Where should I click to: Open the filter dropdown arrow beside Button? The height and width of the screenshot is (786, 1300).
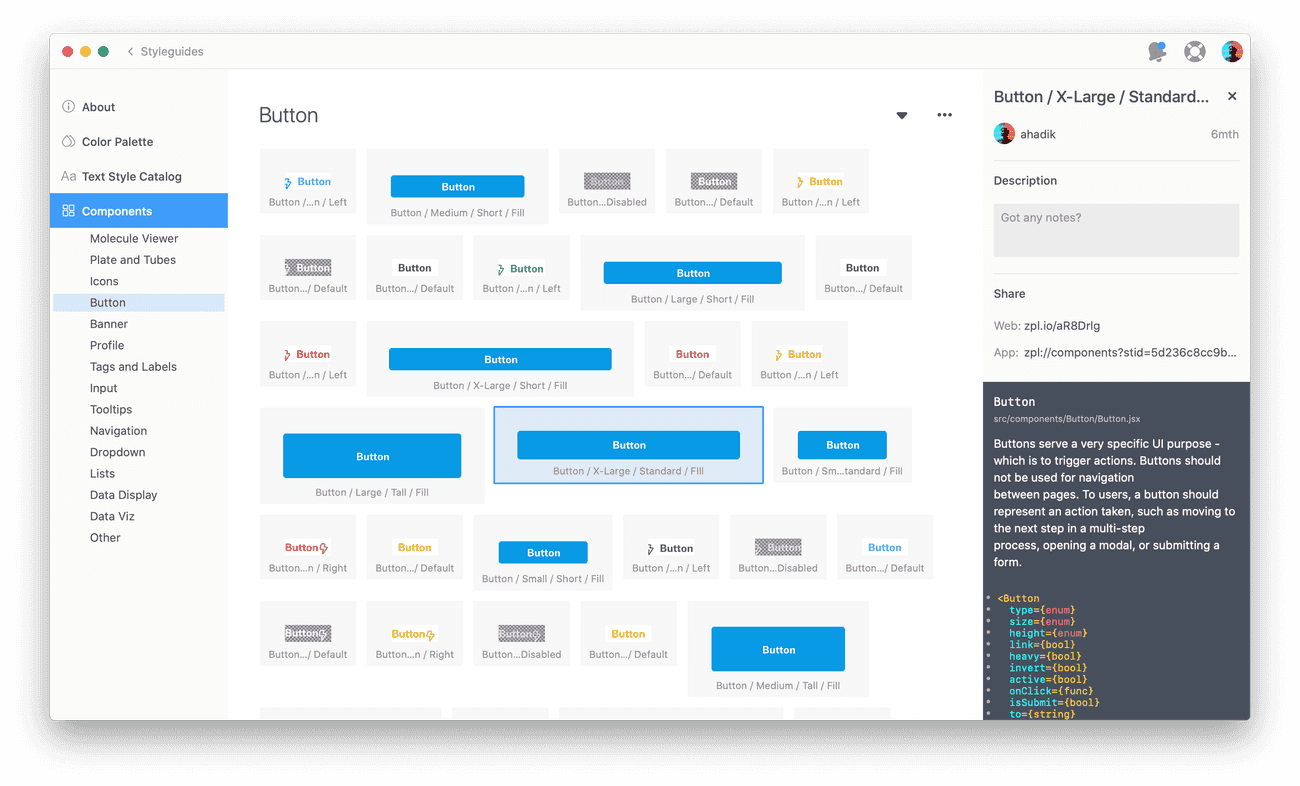point(901,115)
